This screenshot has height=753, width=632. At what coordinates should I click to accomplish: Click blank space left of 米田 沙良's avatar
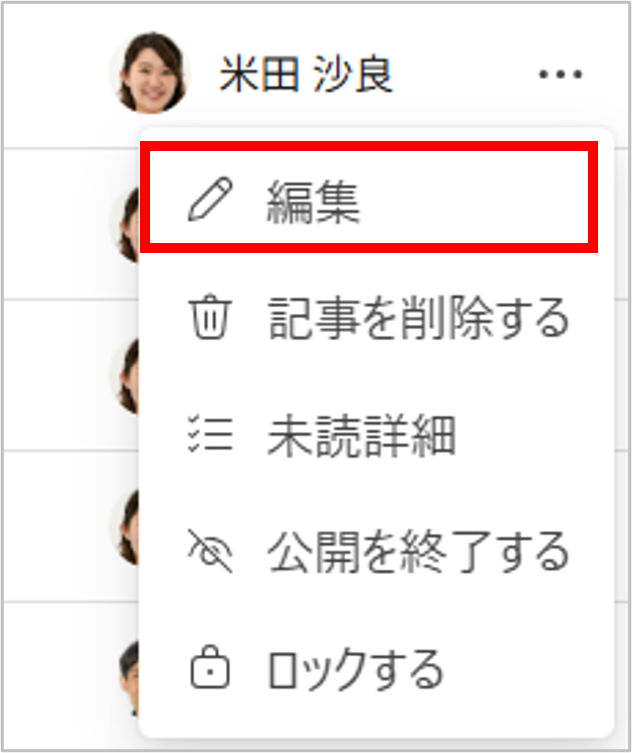coord(55,74)
